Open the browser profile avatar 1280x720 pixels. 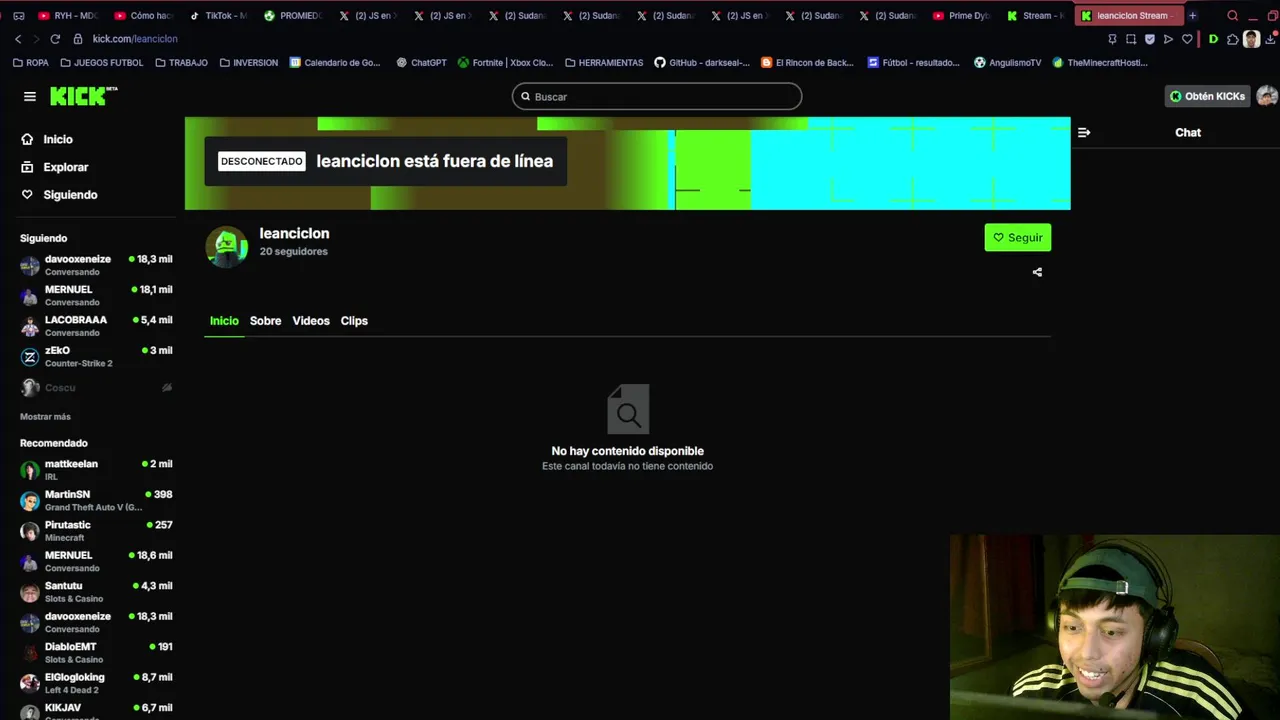(x=1251, y=39)
